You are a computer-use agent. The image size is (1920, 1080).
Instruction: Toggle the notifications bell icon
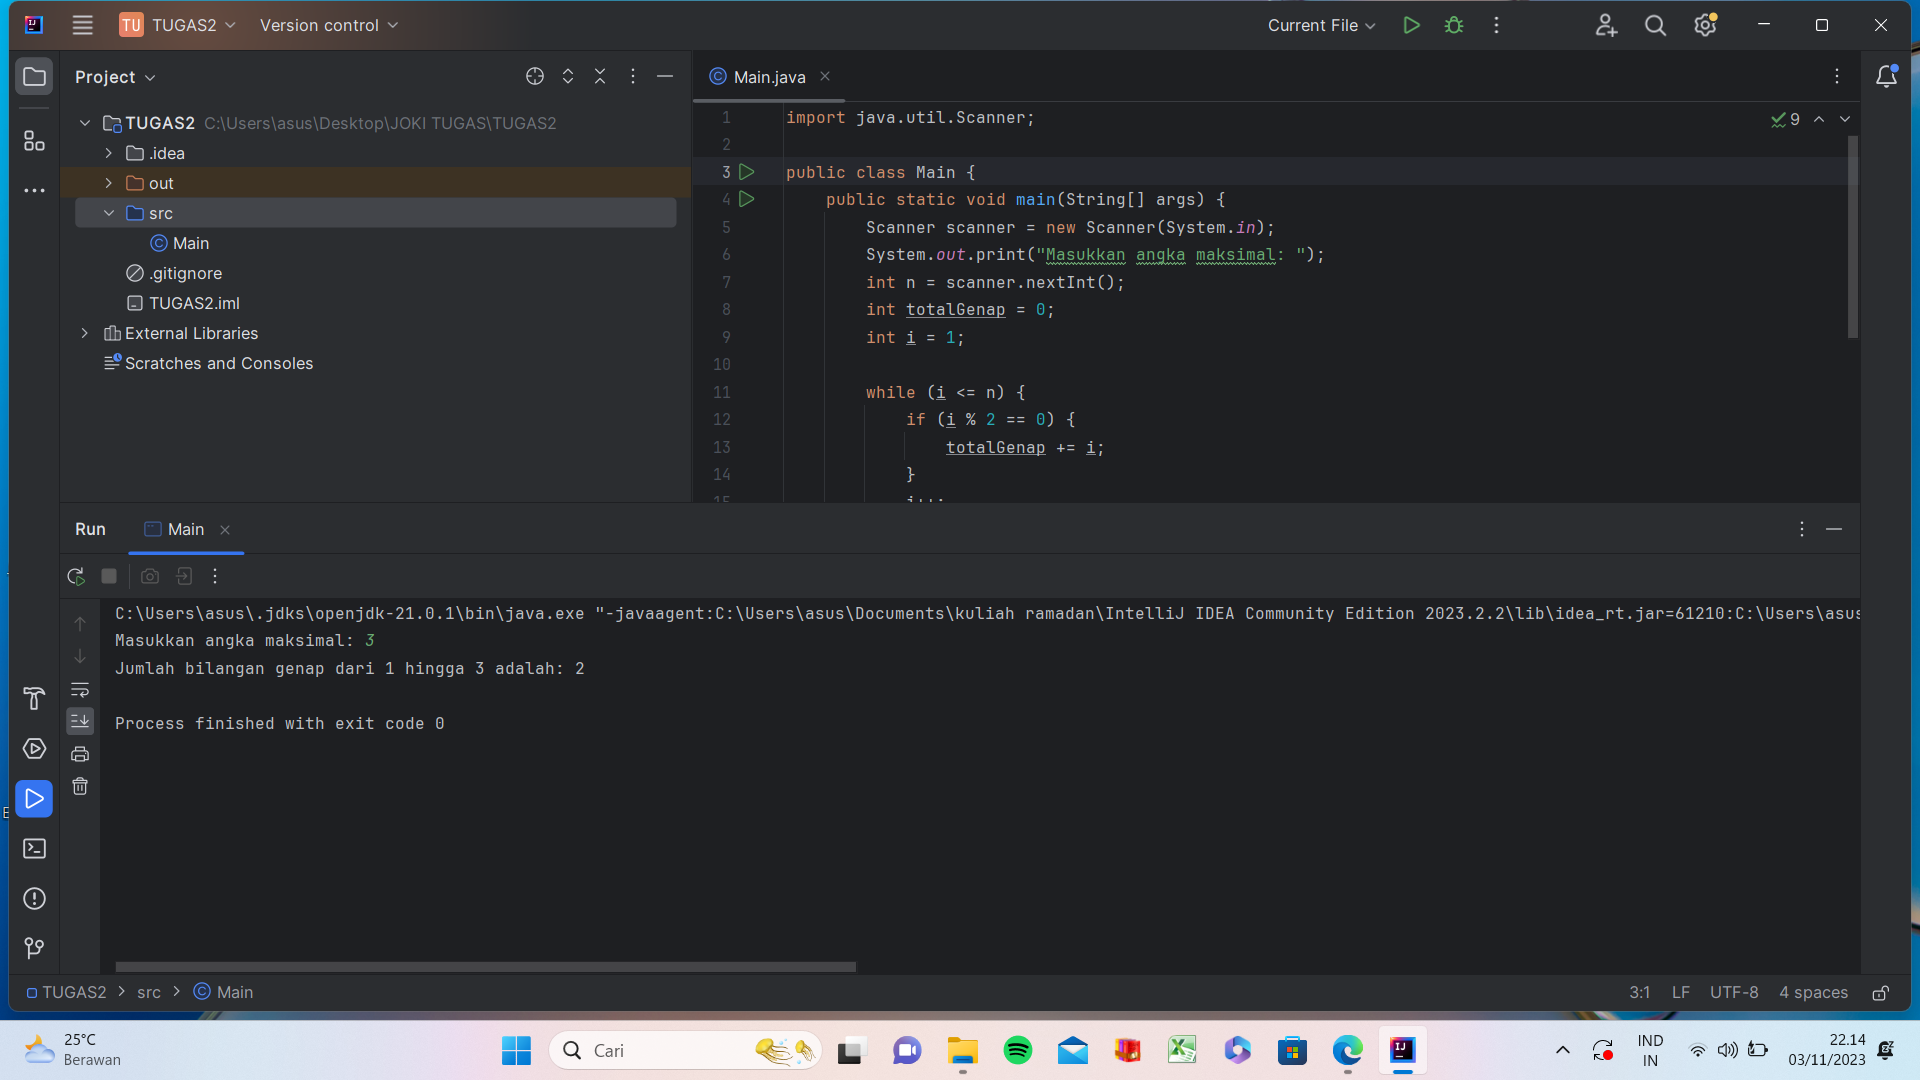1887,76
